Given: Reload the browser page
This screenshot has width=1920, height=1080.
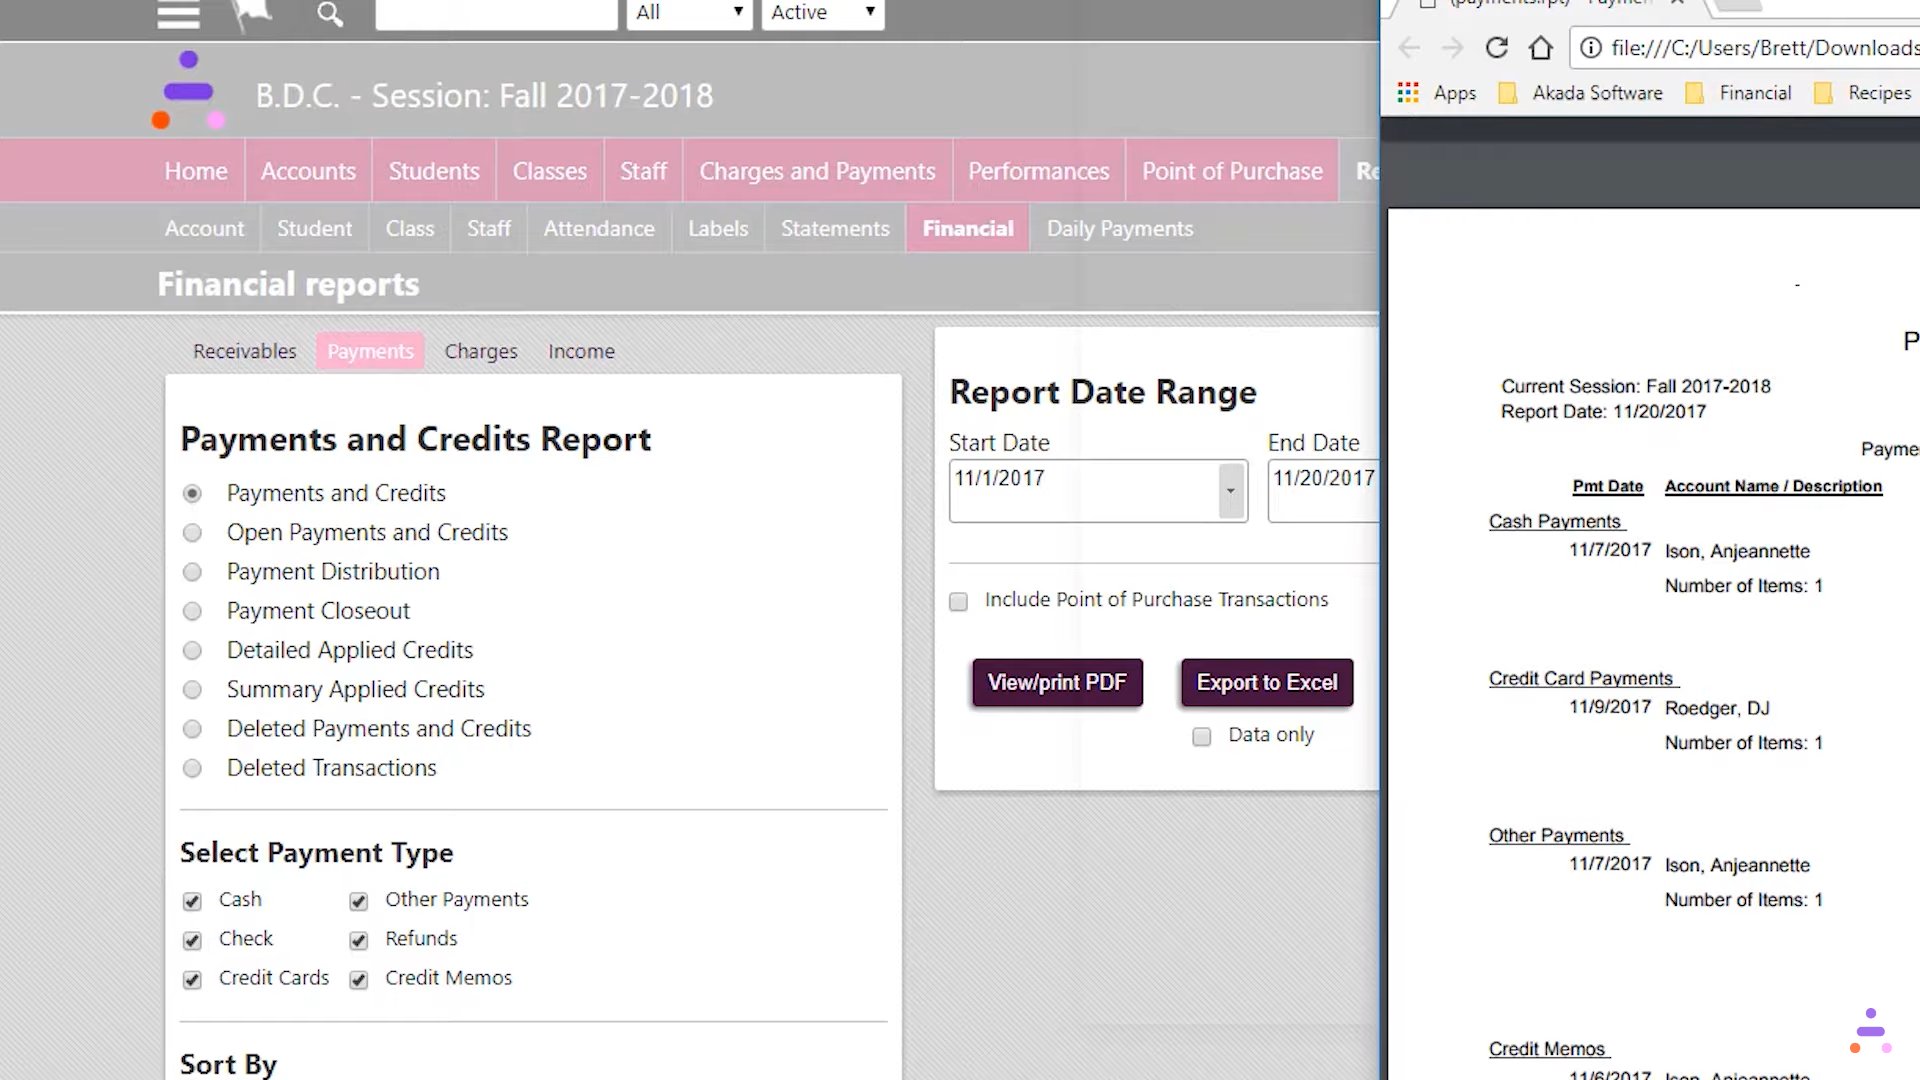Looking at the screenshot, I should (1496, 48).
